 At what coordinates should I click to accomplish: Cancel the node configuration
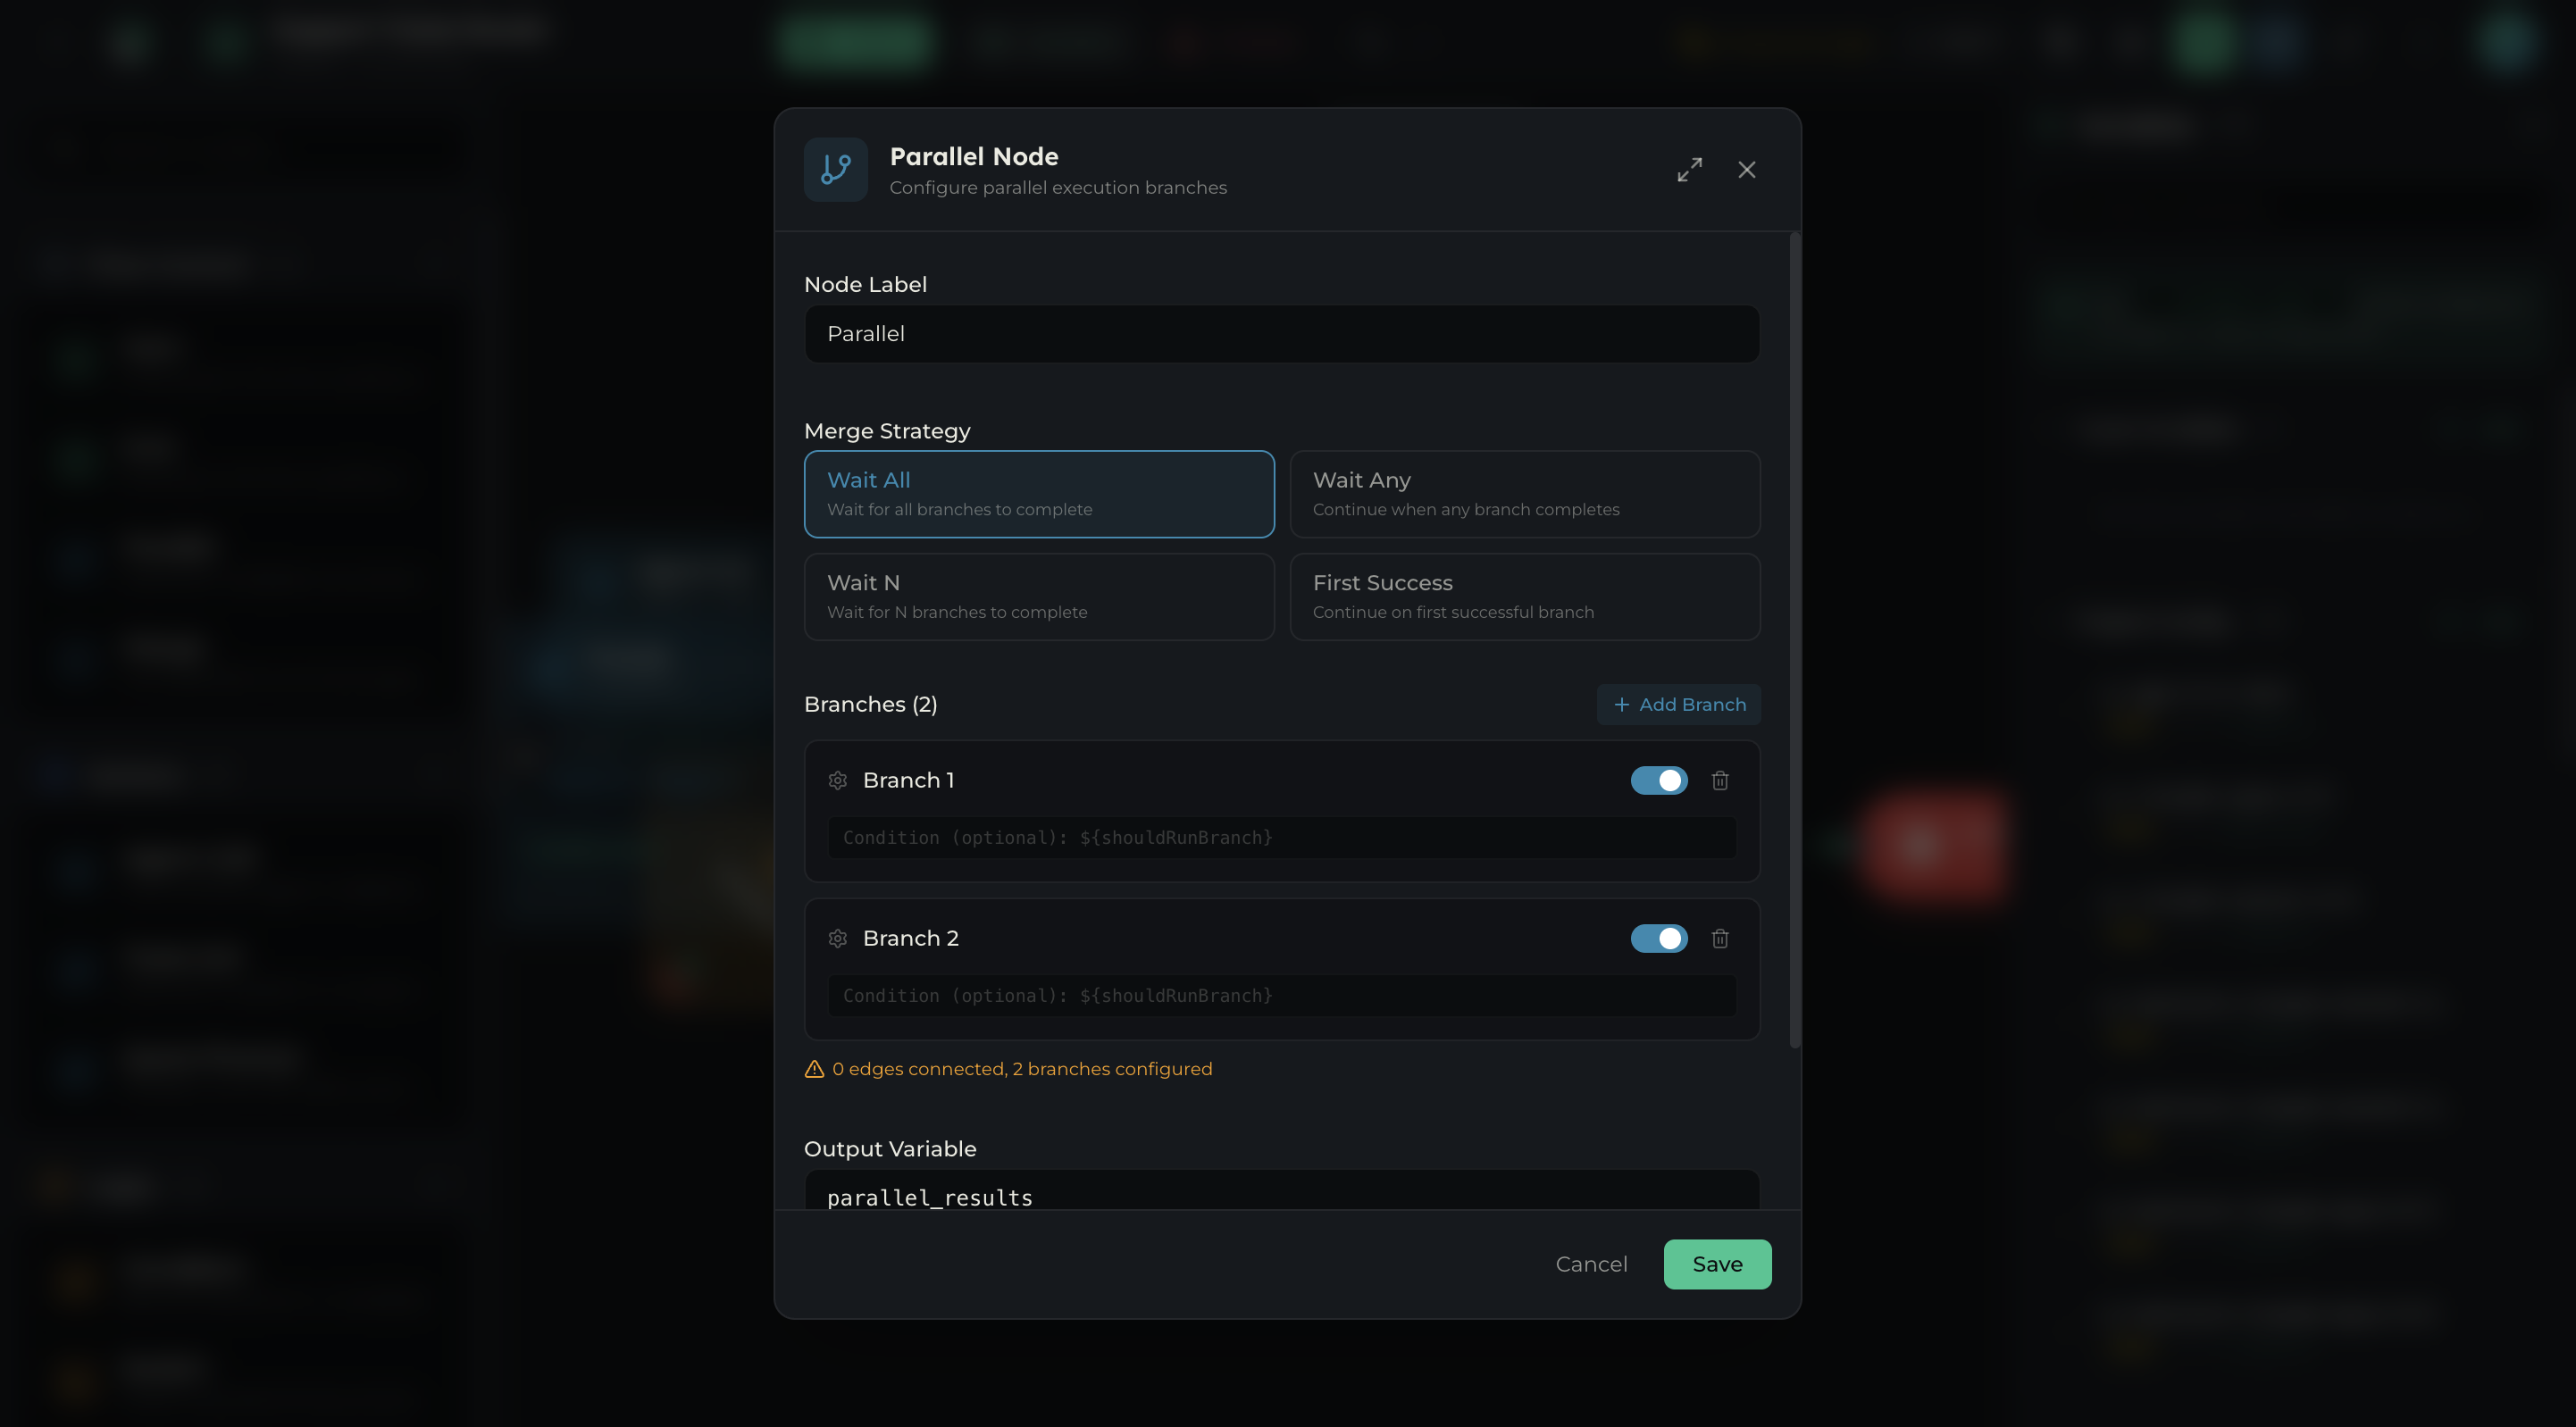1591,1264
